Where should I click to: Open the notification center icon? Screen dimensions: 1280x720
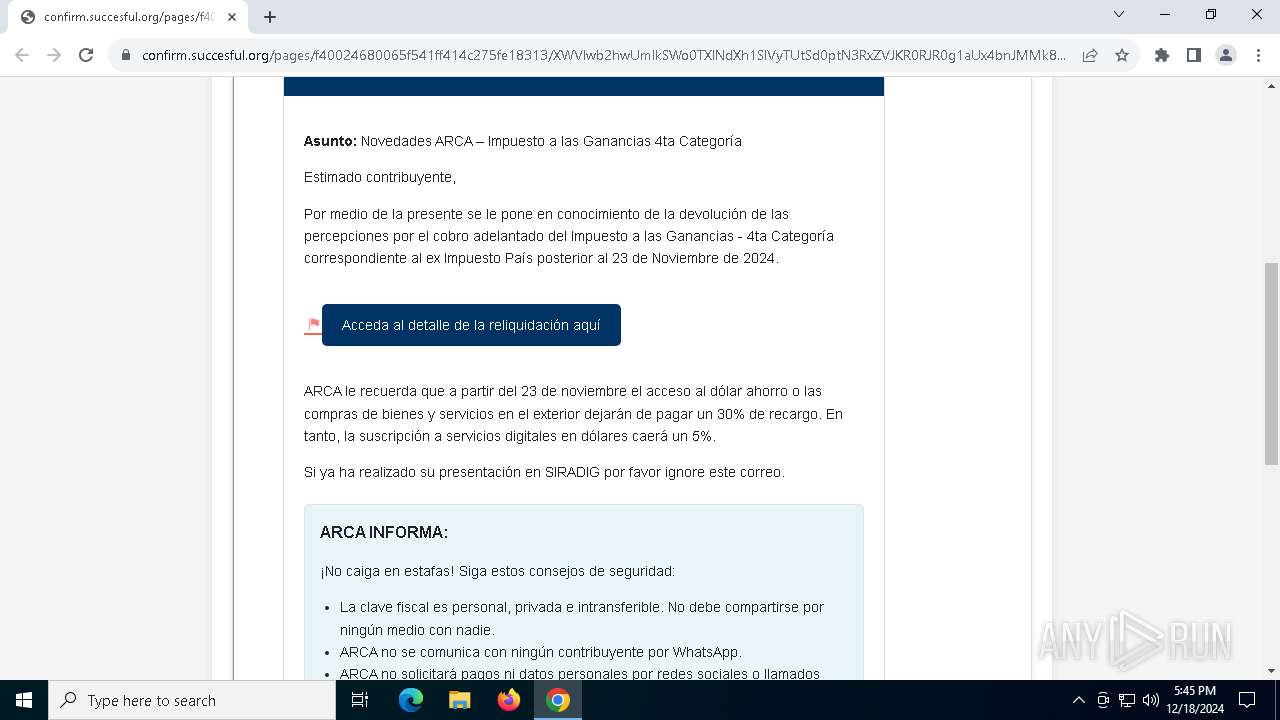click(1248, 700)
